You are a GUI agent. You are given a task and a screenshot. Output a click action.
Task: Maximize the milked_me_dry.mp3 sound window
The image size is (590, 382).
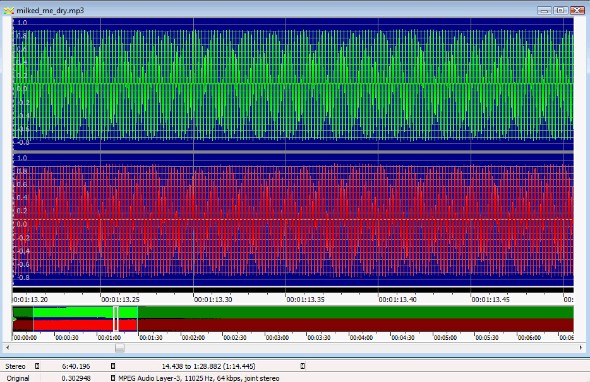tap(560, 11)
